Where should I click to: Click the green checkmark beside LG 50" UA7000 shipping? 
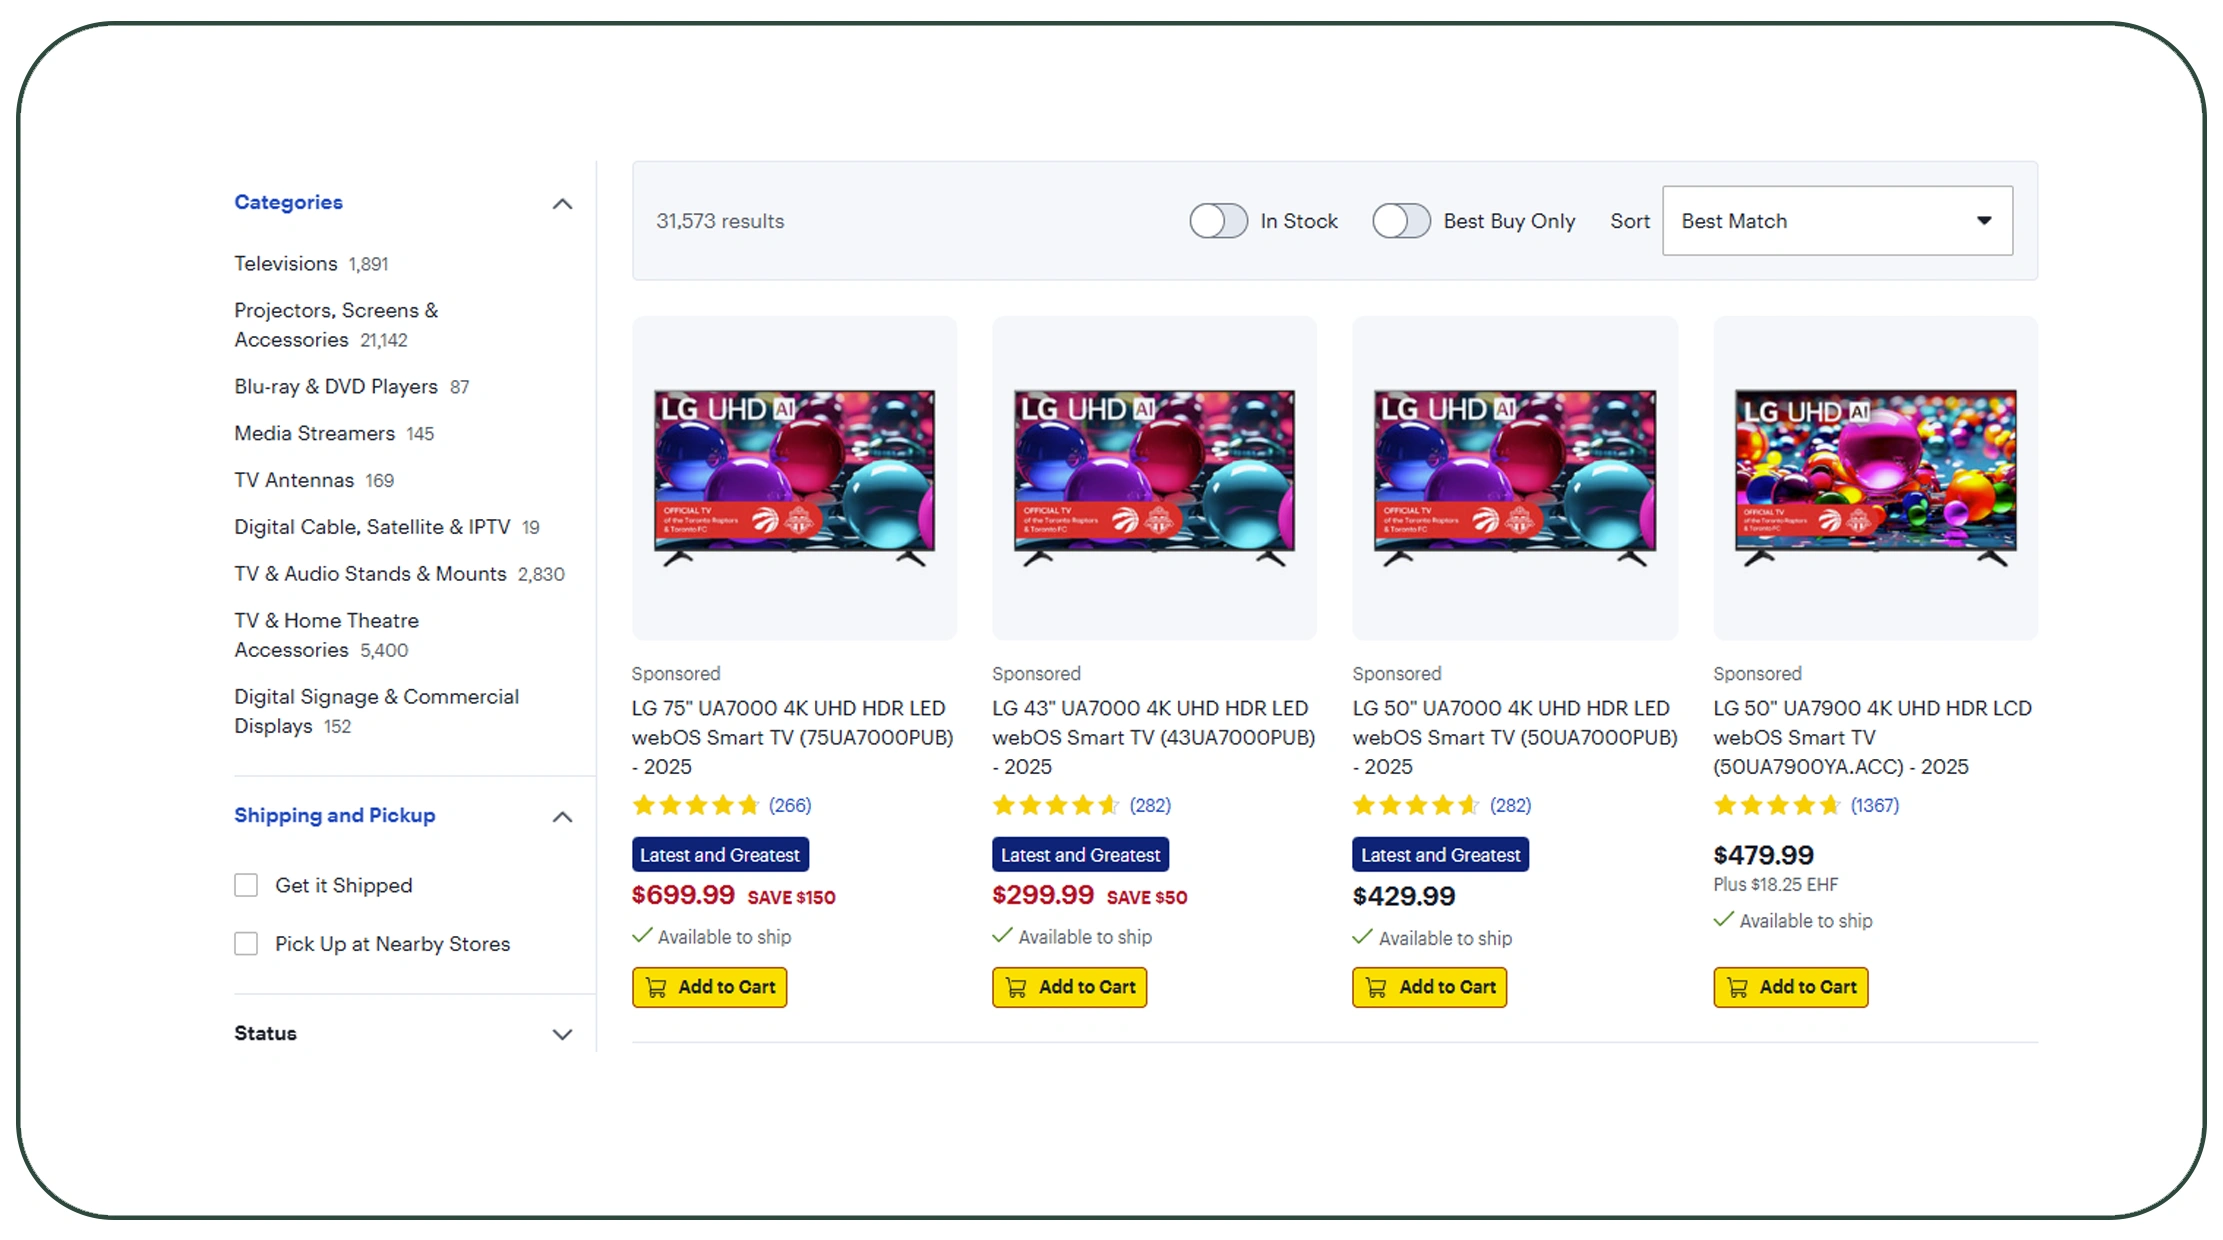point(1362,938)
